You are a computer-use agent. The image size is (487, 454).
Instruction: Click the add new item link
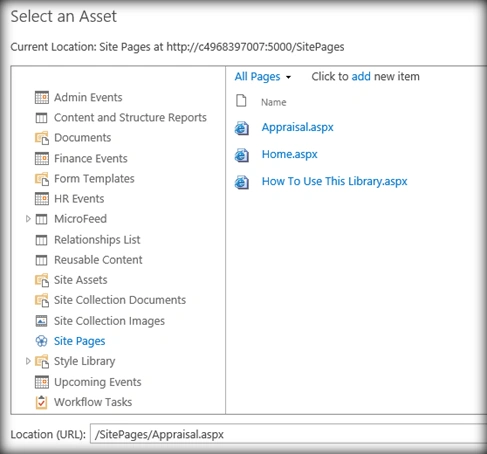pos(361,76)
